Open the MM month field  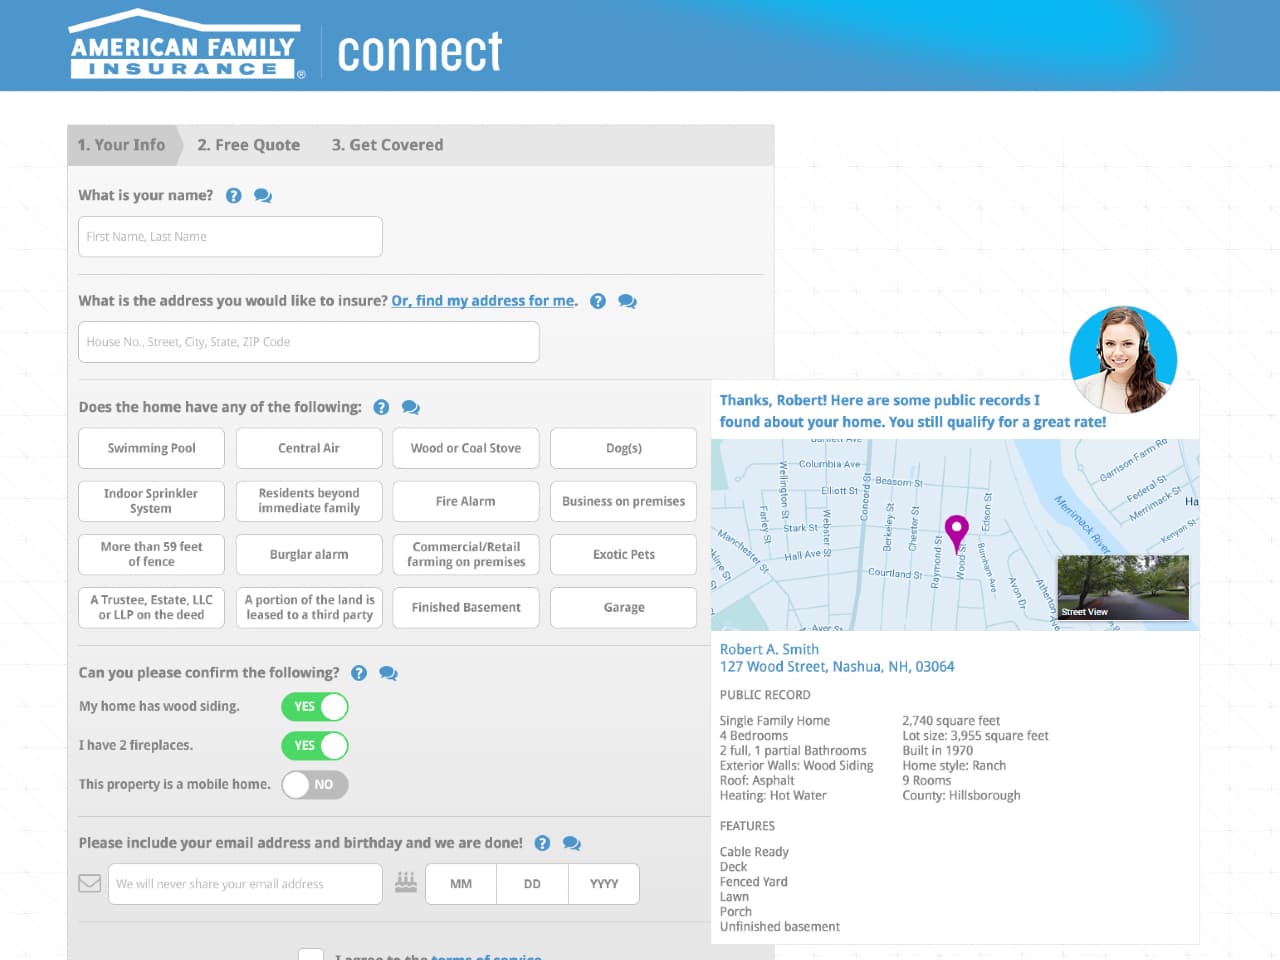[460, 883]
